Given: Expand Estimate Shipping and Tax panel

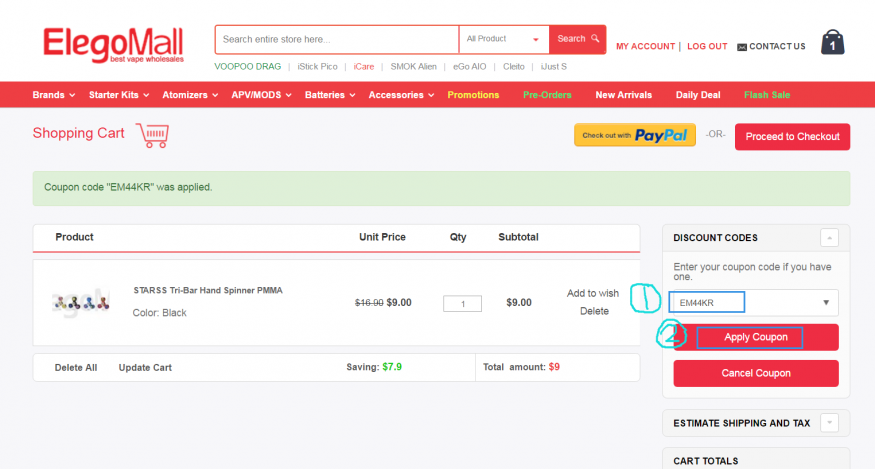Looking at the screenshot, I should [x=829, y=423].
